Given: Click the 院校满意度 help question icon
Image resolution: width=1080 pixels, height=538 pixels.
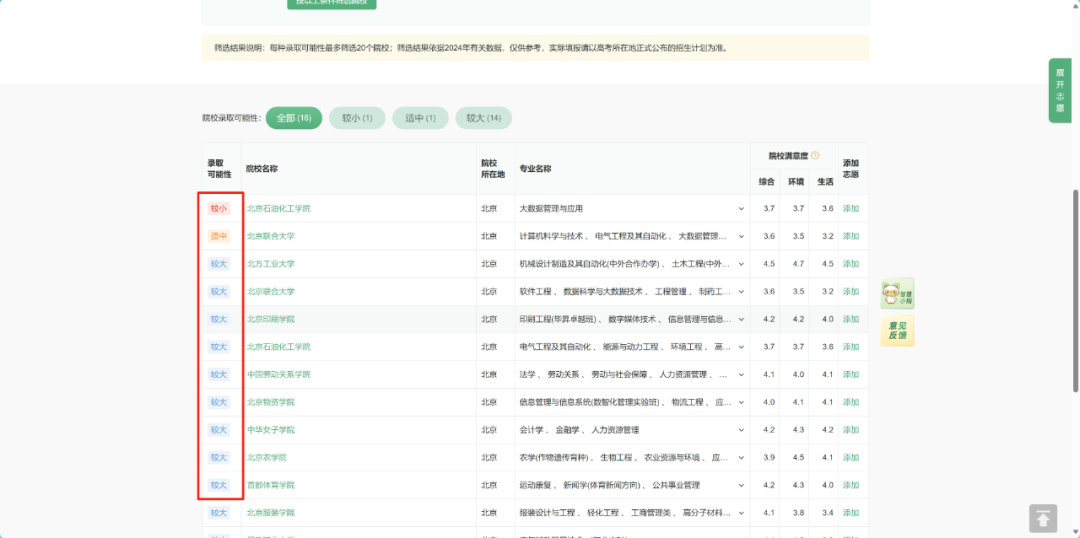Looking at the screenshot, I should pyautogui.click(x=815, y=156).
